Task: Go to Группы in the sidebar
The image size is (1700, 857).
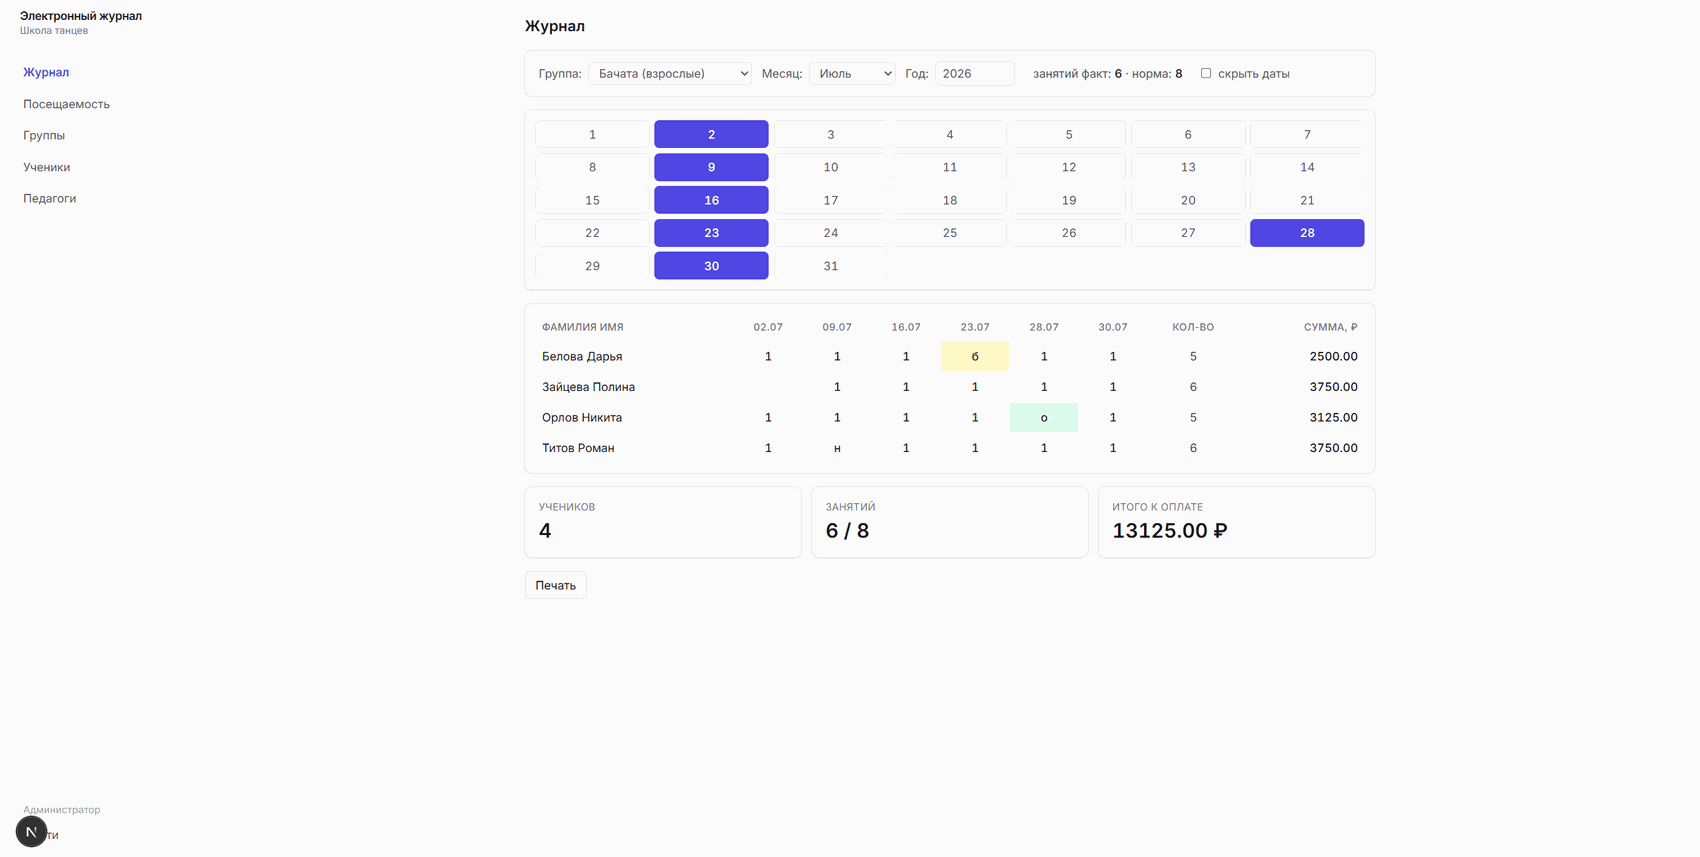Action: click(44, 135)
